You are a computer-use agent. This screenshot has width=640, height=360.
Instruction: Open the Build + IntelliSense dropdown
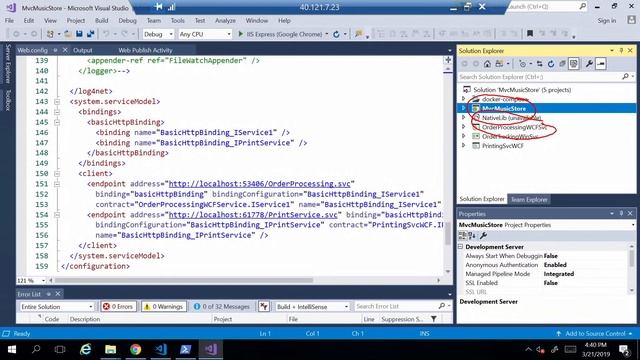[313, 306]
